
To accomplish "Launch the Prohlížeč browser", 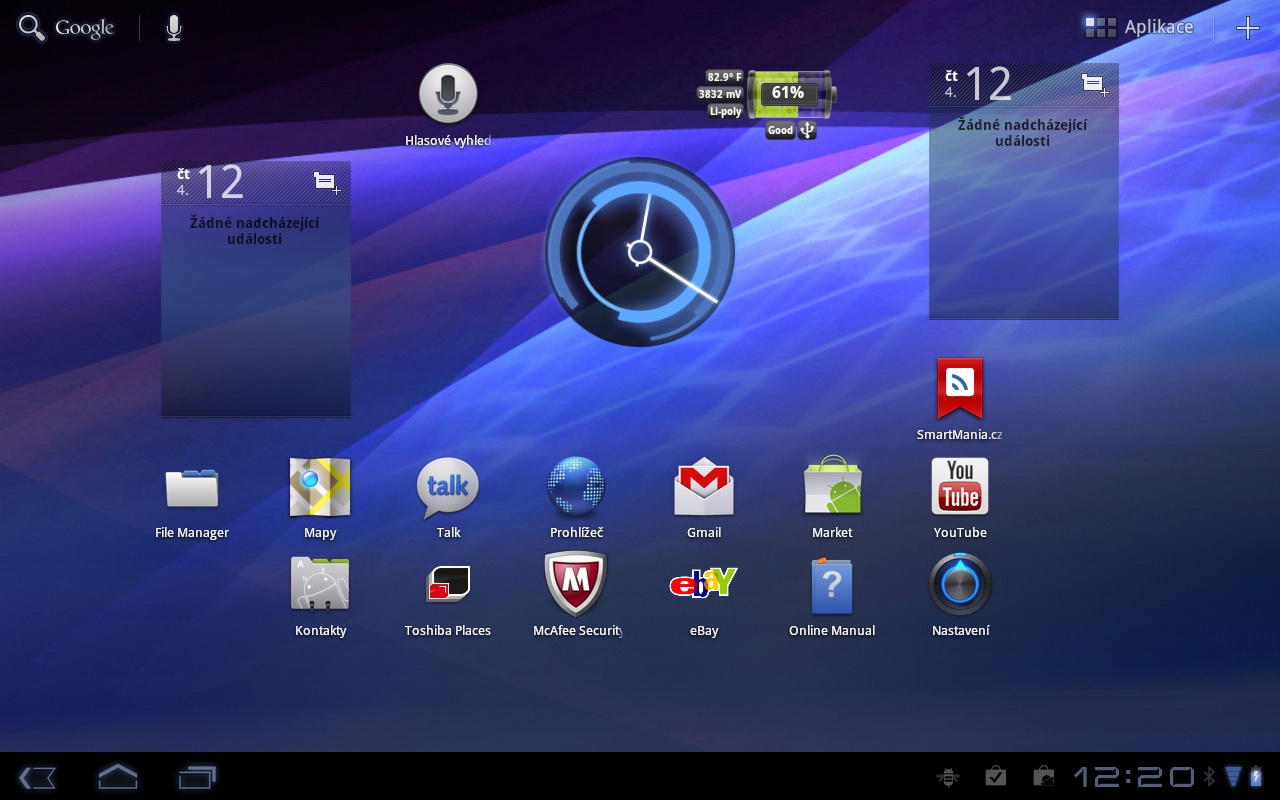I will coord(576,499).
